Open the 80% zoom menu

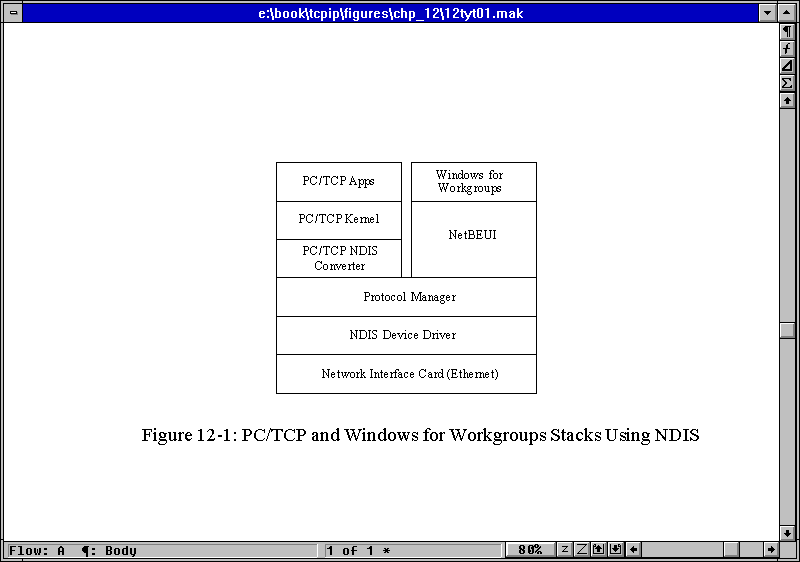pyautogui.click(x=530, y=550)
